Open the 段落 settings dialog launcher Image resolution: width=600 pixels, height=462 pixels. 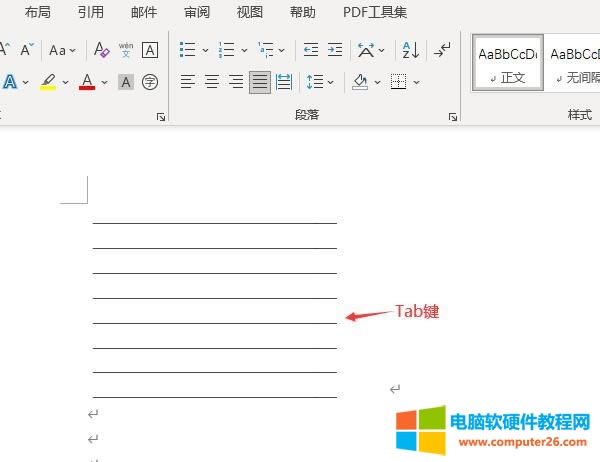coord(453,117)
